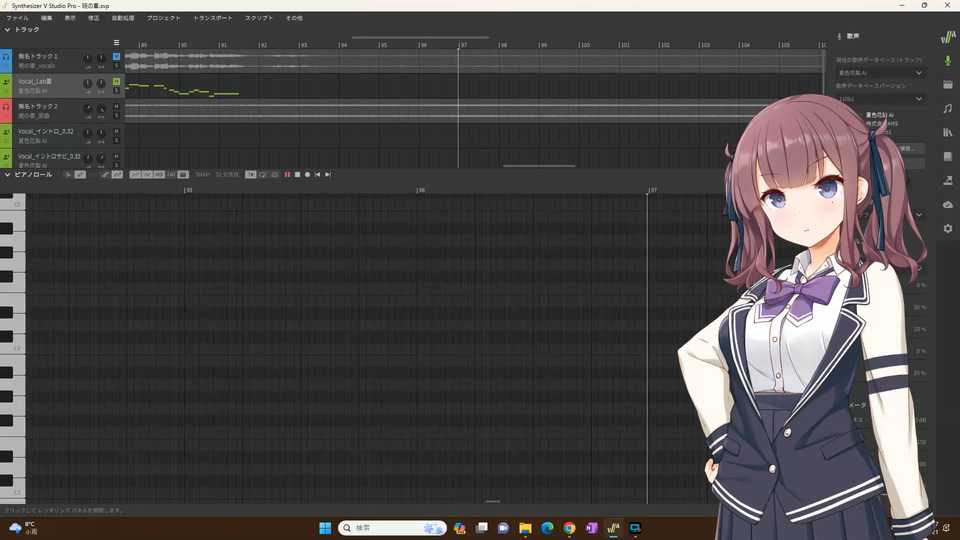The width and height of the screenshot is (960, 540).
Task: Jump to end with skip-forward button
Action: [x=328, y=174]
